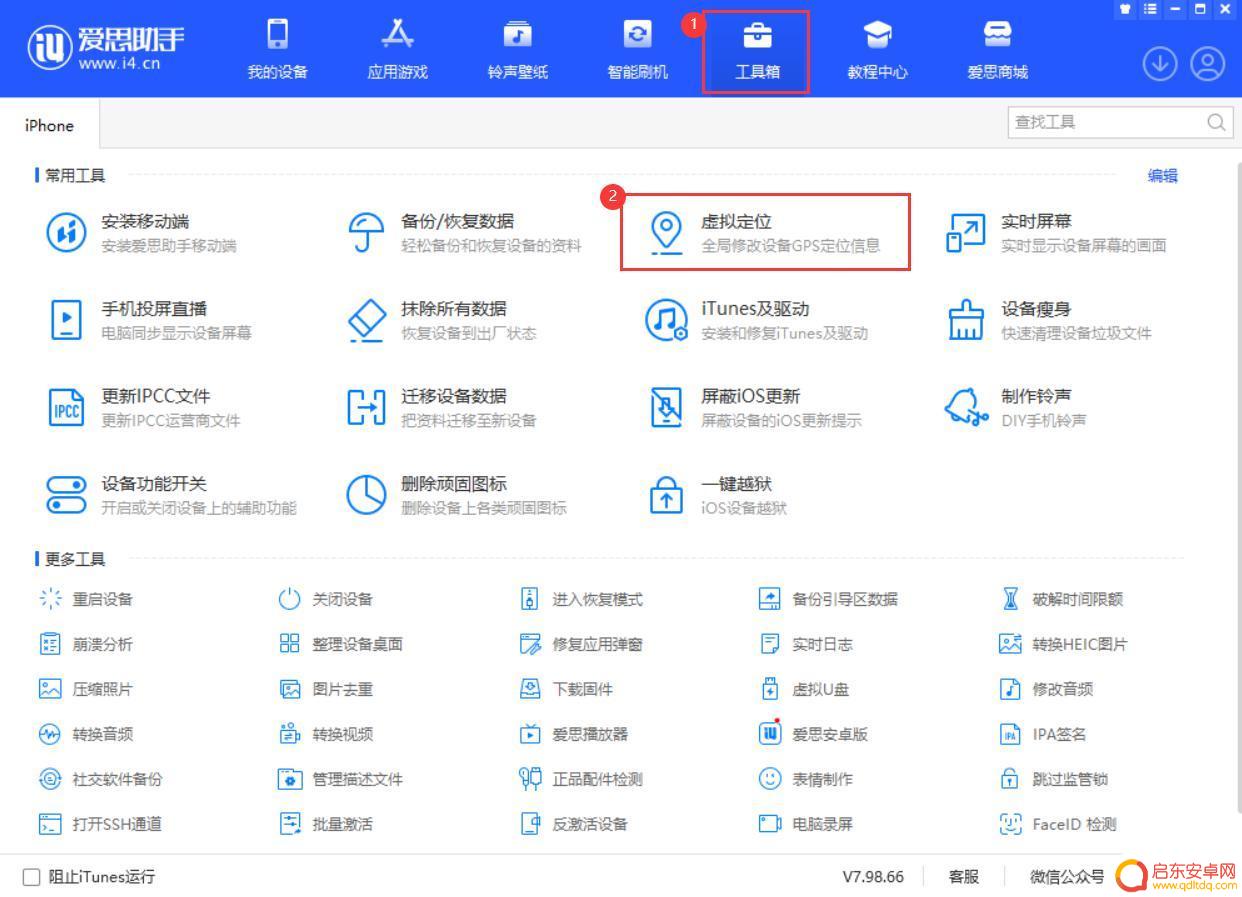Open 跳过监管锁 tool
The image size is (1242, 897).
coord(1054,779)
